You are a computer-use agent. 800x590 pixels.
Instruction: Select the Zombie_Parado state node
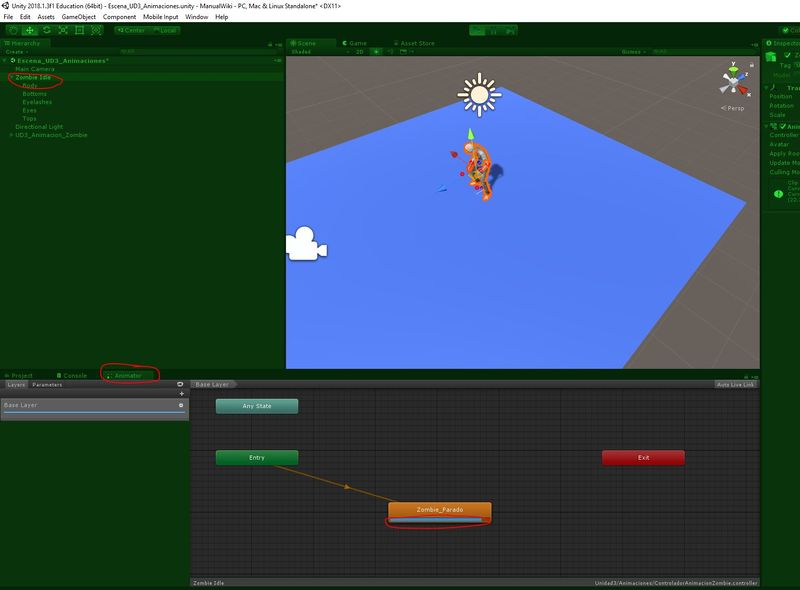pyautogui.click(x=440, y=512)
